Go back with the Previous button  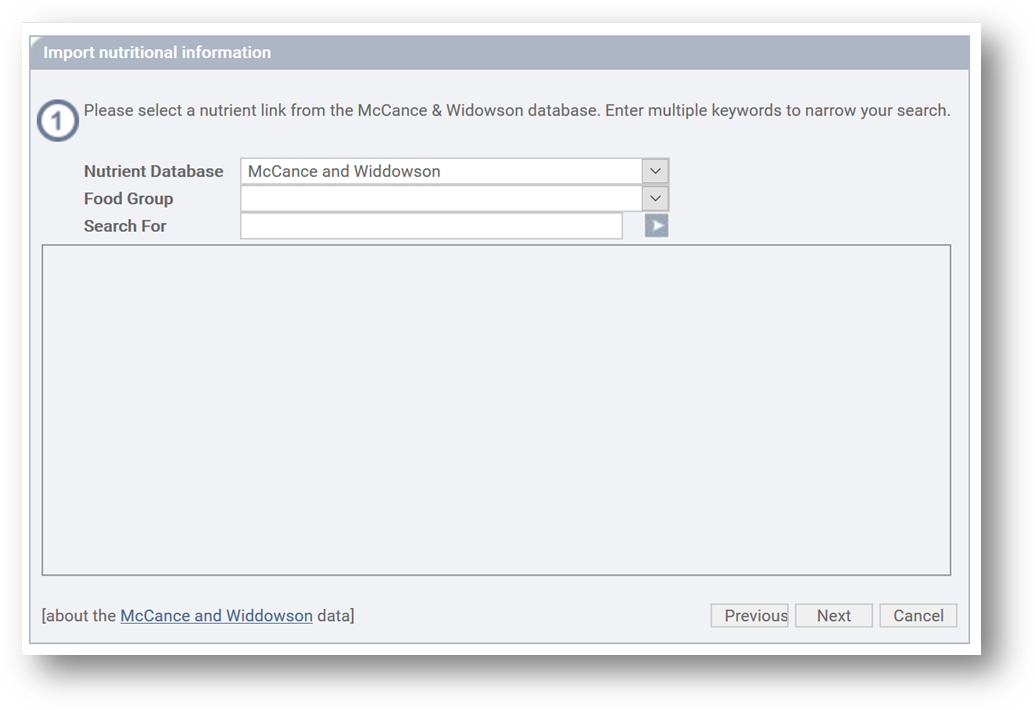coord(749,616)
